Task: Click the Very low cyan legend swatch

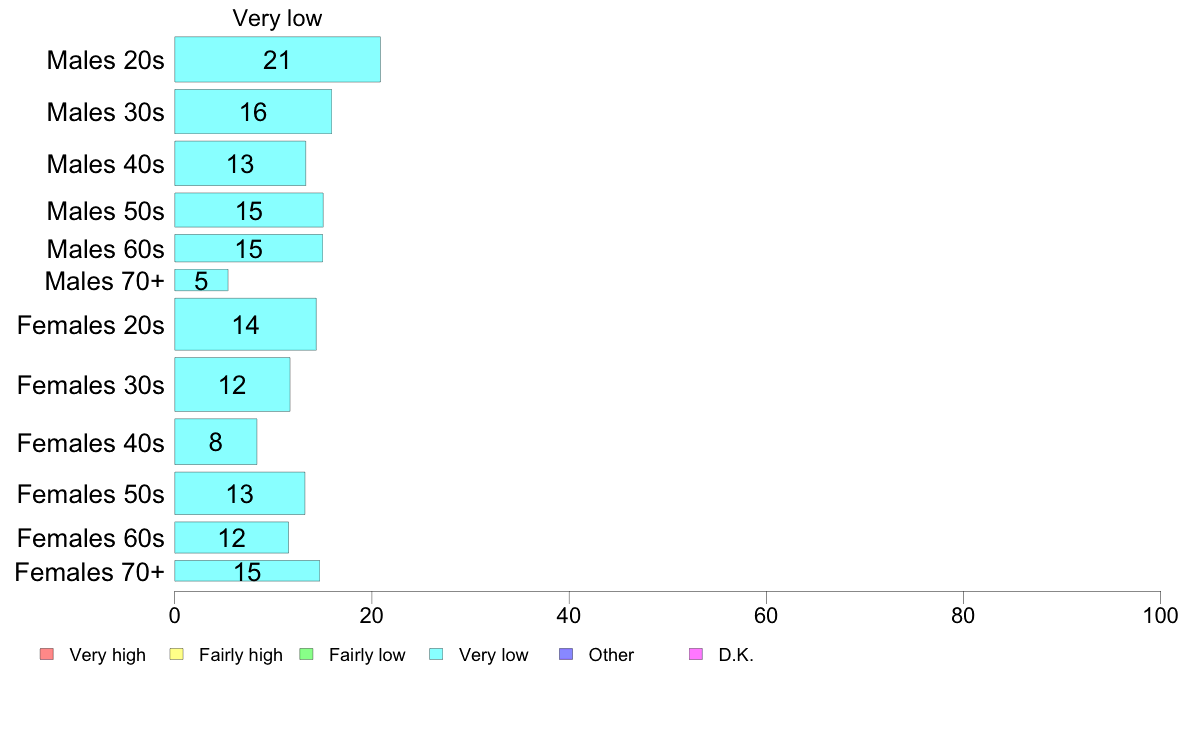Action: [436, 654]
